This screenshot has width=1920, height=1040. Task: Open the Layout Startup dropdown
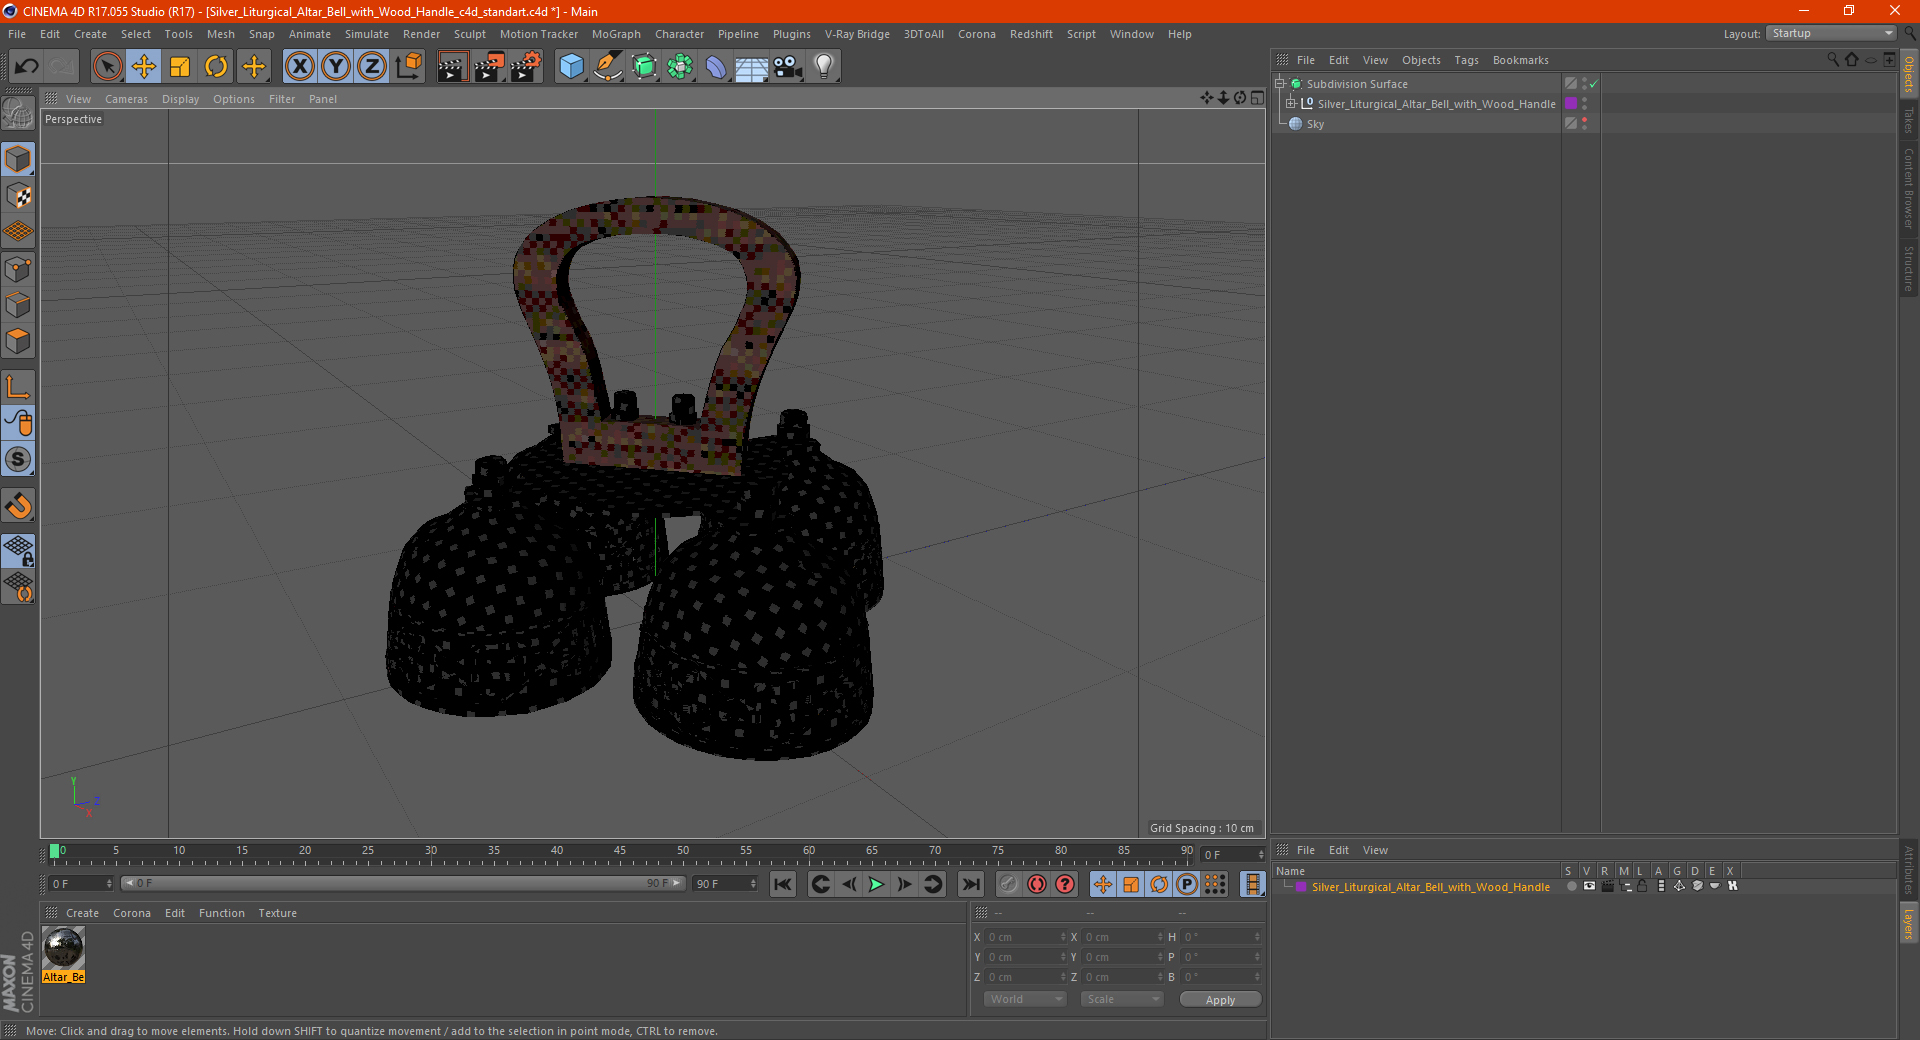pyautogui.click(x=1831, y=33)
